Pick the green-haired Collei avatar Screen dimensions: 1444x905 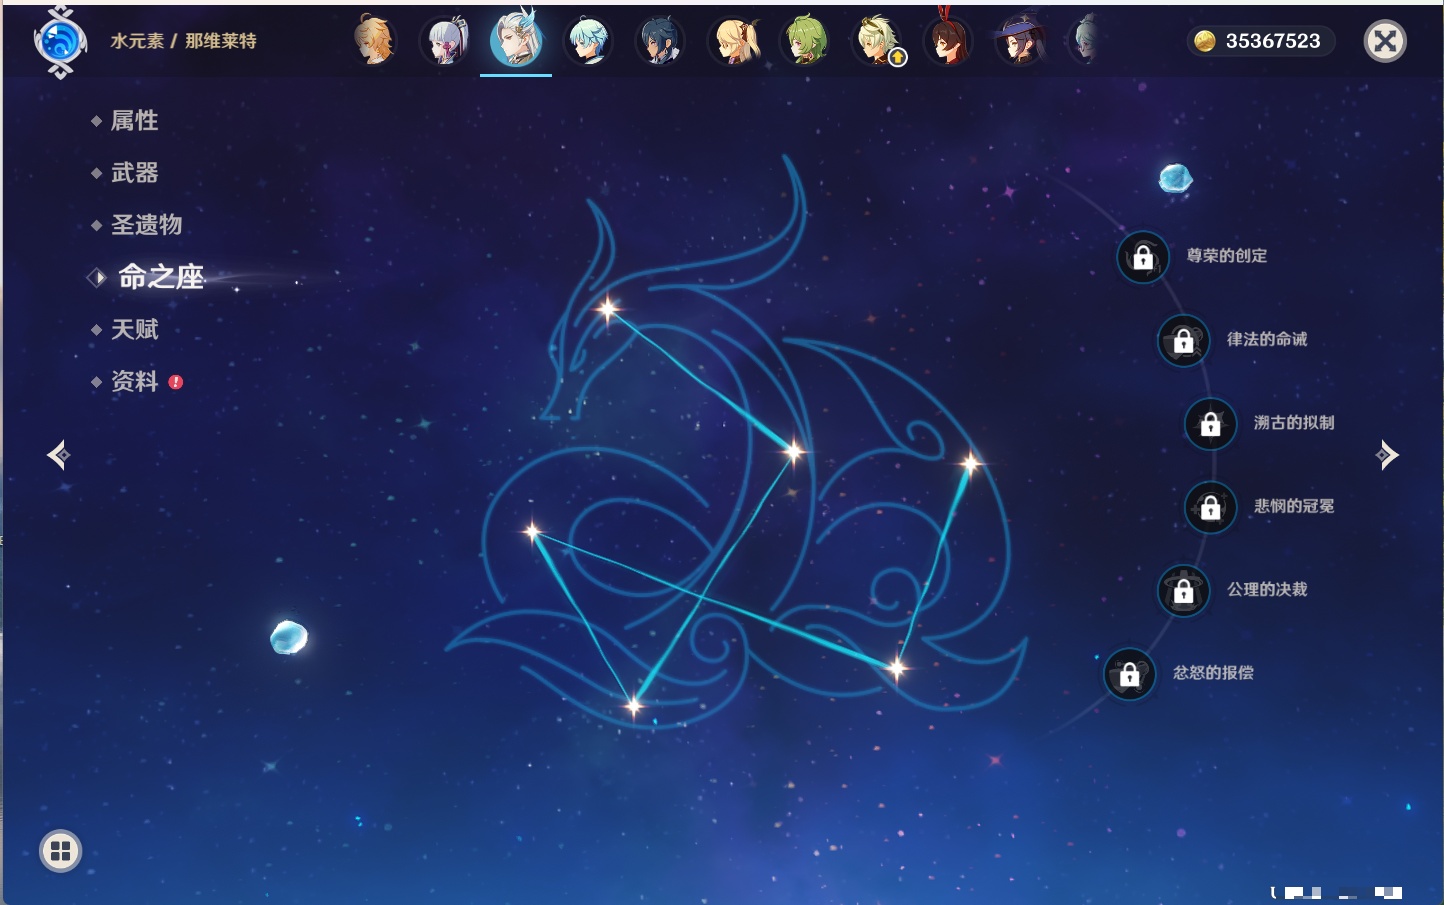tap(805, 42)
